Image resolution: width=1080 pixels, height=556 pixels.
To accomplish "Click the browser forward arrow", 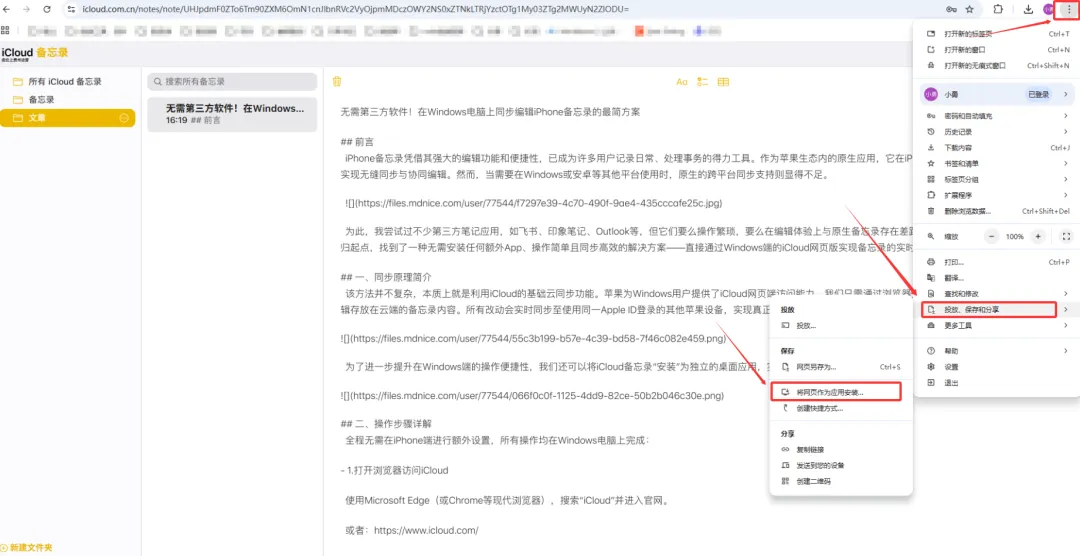I will tap(26, 9).
